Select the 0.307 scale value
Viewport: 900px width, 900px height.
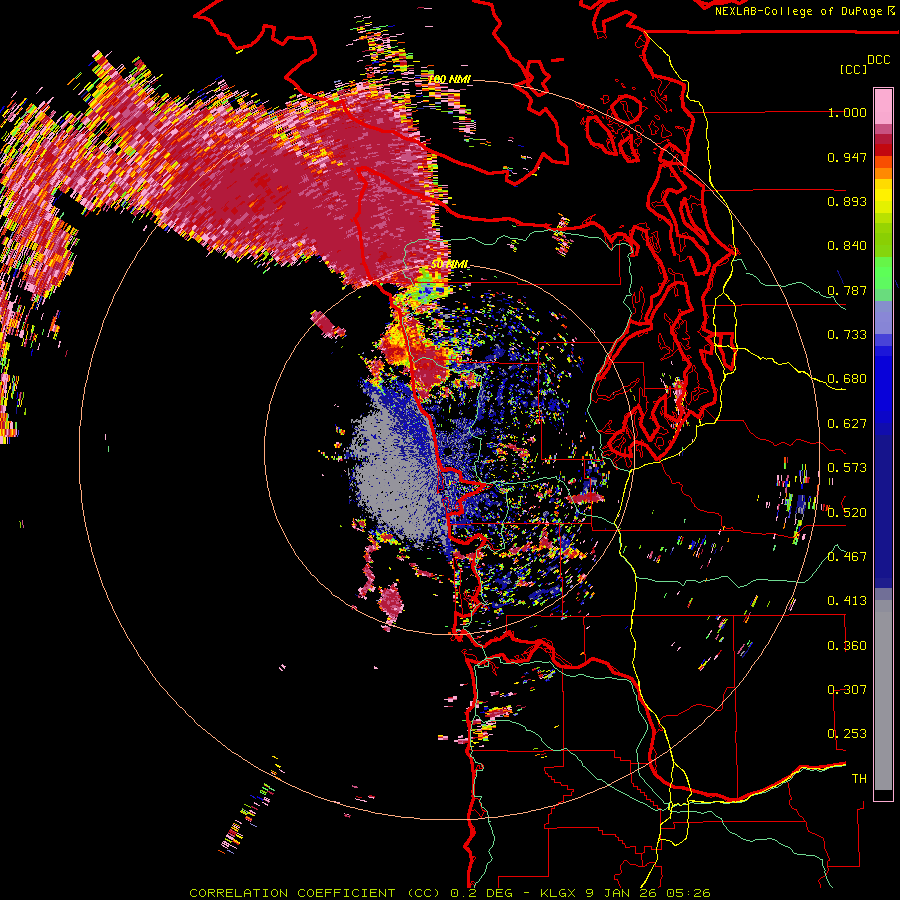(x=847, y=690)
